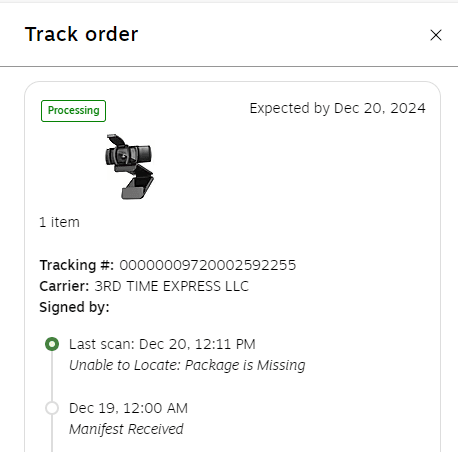This screenshot has width=458, height=452.
Task: Click the green Processing status badge
Action: click(x=73, y=111)
